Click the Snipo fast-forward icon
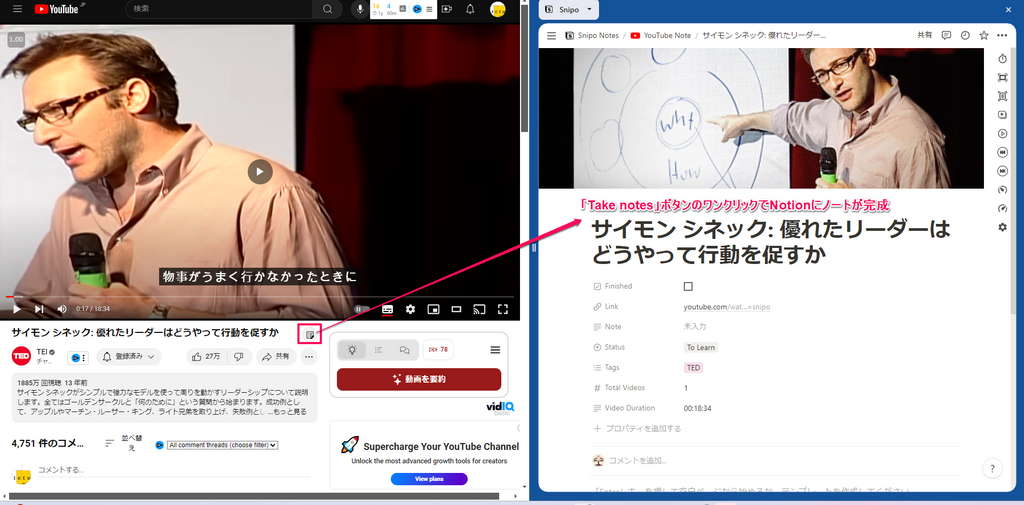 [x=1002, y=171]
